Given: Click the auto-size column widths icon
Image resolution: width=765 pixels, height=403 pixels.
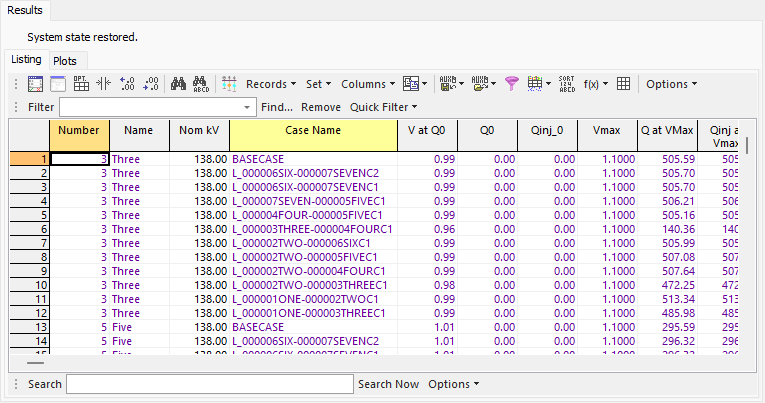Looking at the screenshot, I should click(104, 84).
